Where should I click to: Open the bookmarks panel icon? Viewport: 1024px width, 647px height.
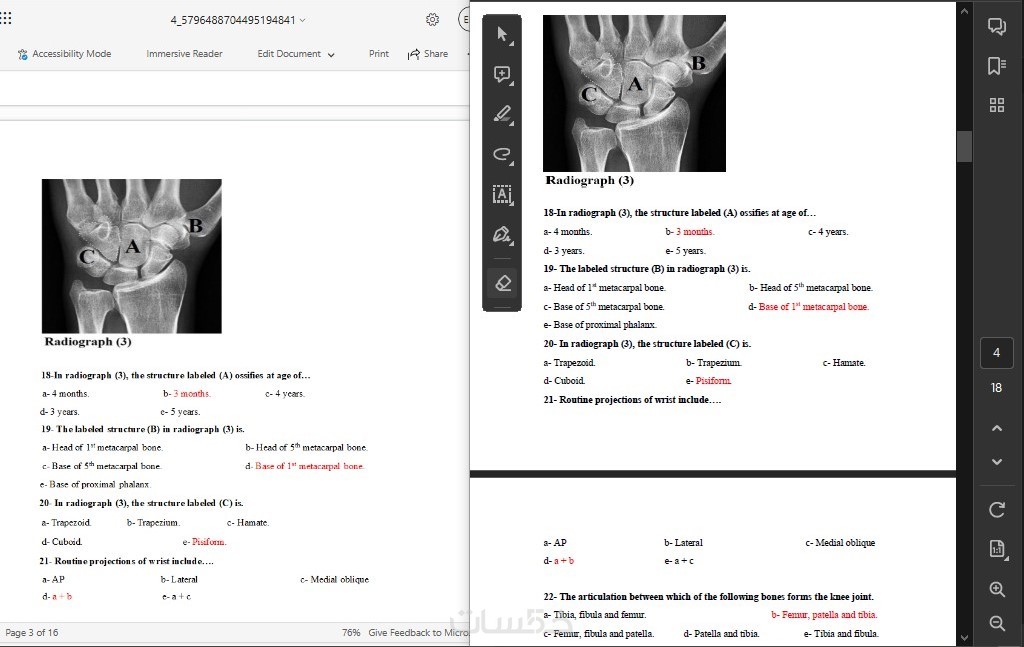(x=997, y=65)
